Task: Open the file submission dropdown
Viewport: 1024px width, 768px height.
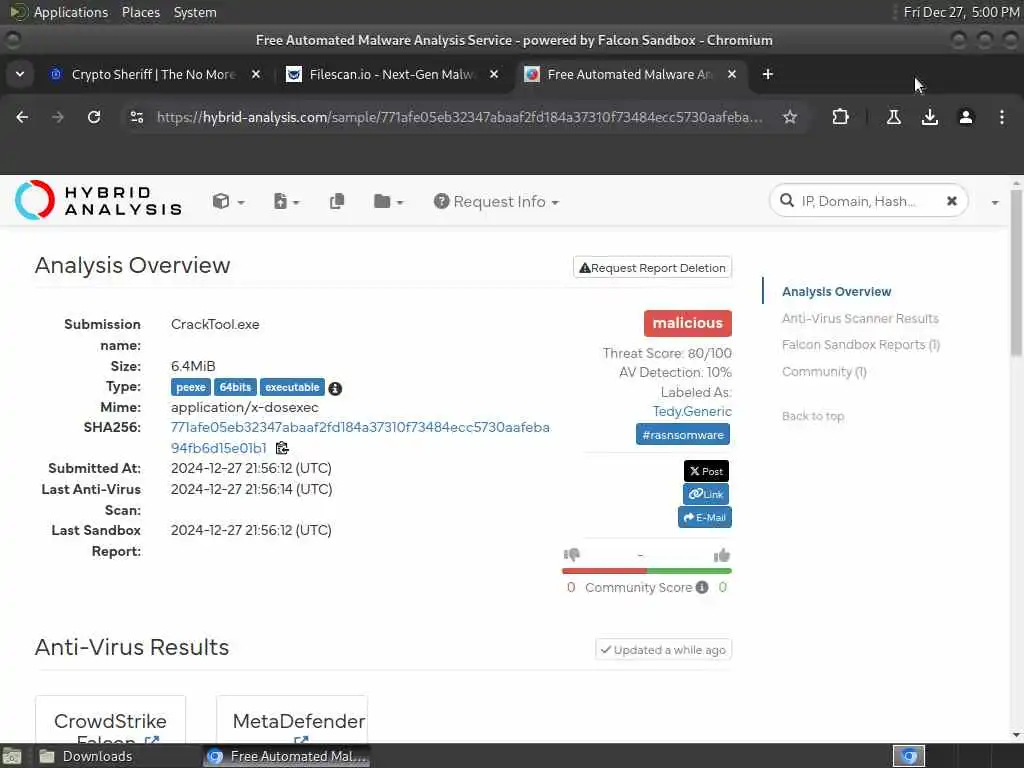Action: pos(286,201)
